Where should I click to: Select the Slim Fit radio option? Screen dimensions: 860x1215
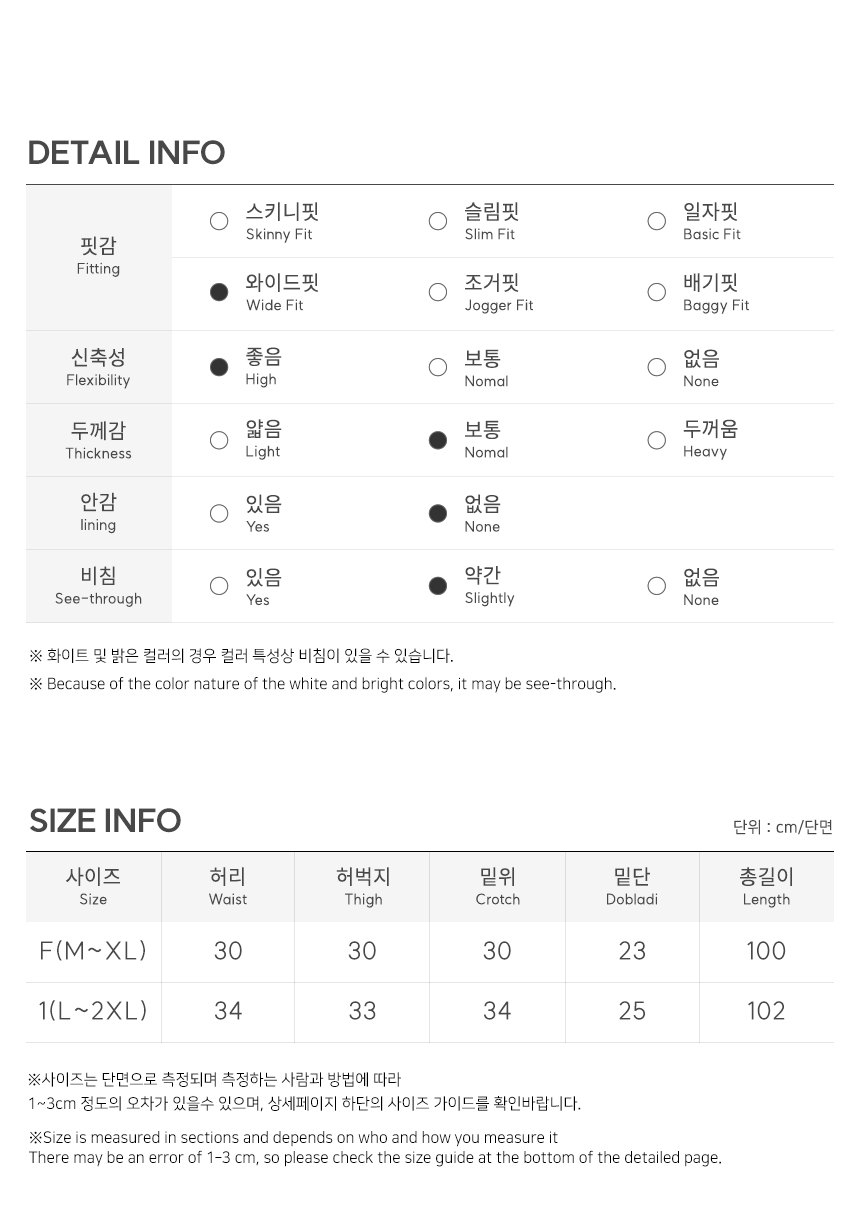438,221
